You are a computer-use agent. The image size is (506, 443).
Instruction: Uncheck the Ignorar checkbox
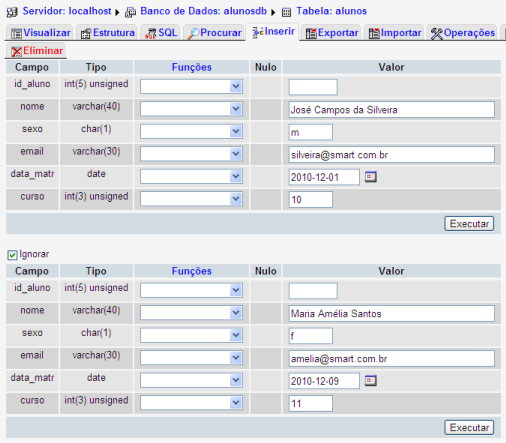pos(12,255)
